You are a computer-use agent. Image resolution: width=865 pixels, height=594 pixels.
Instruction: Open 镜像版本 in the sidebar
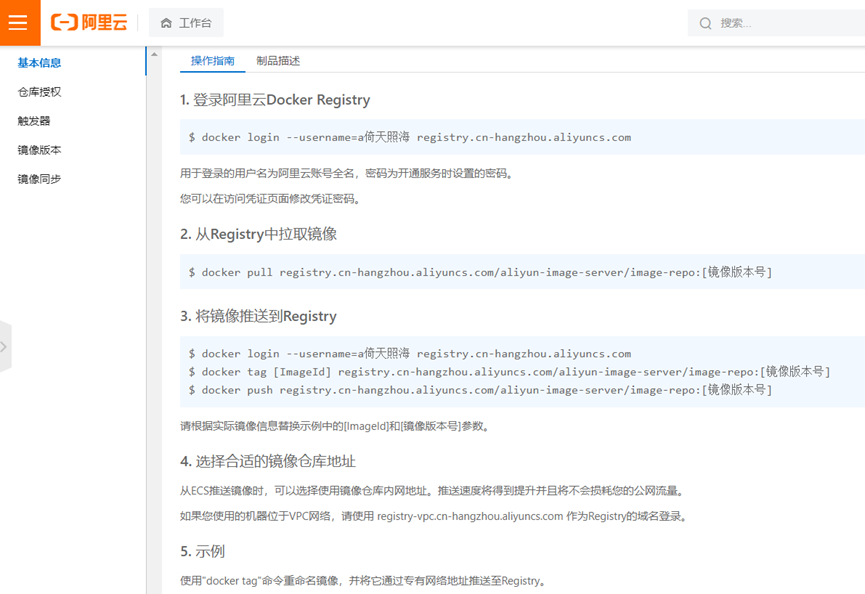click(x=39, y=150)
